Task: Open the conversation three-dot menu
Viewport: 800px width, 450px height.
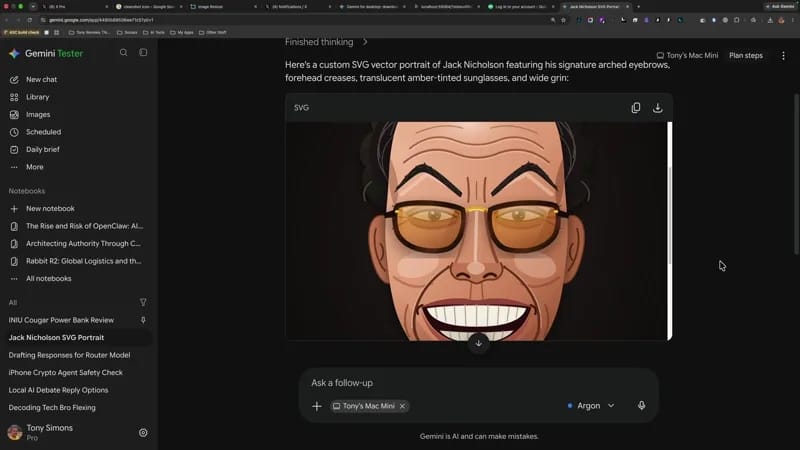Action: click(784, 56)
